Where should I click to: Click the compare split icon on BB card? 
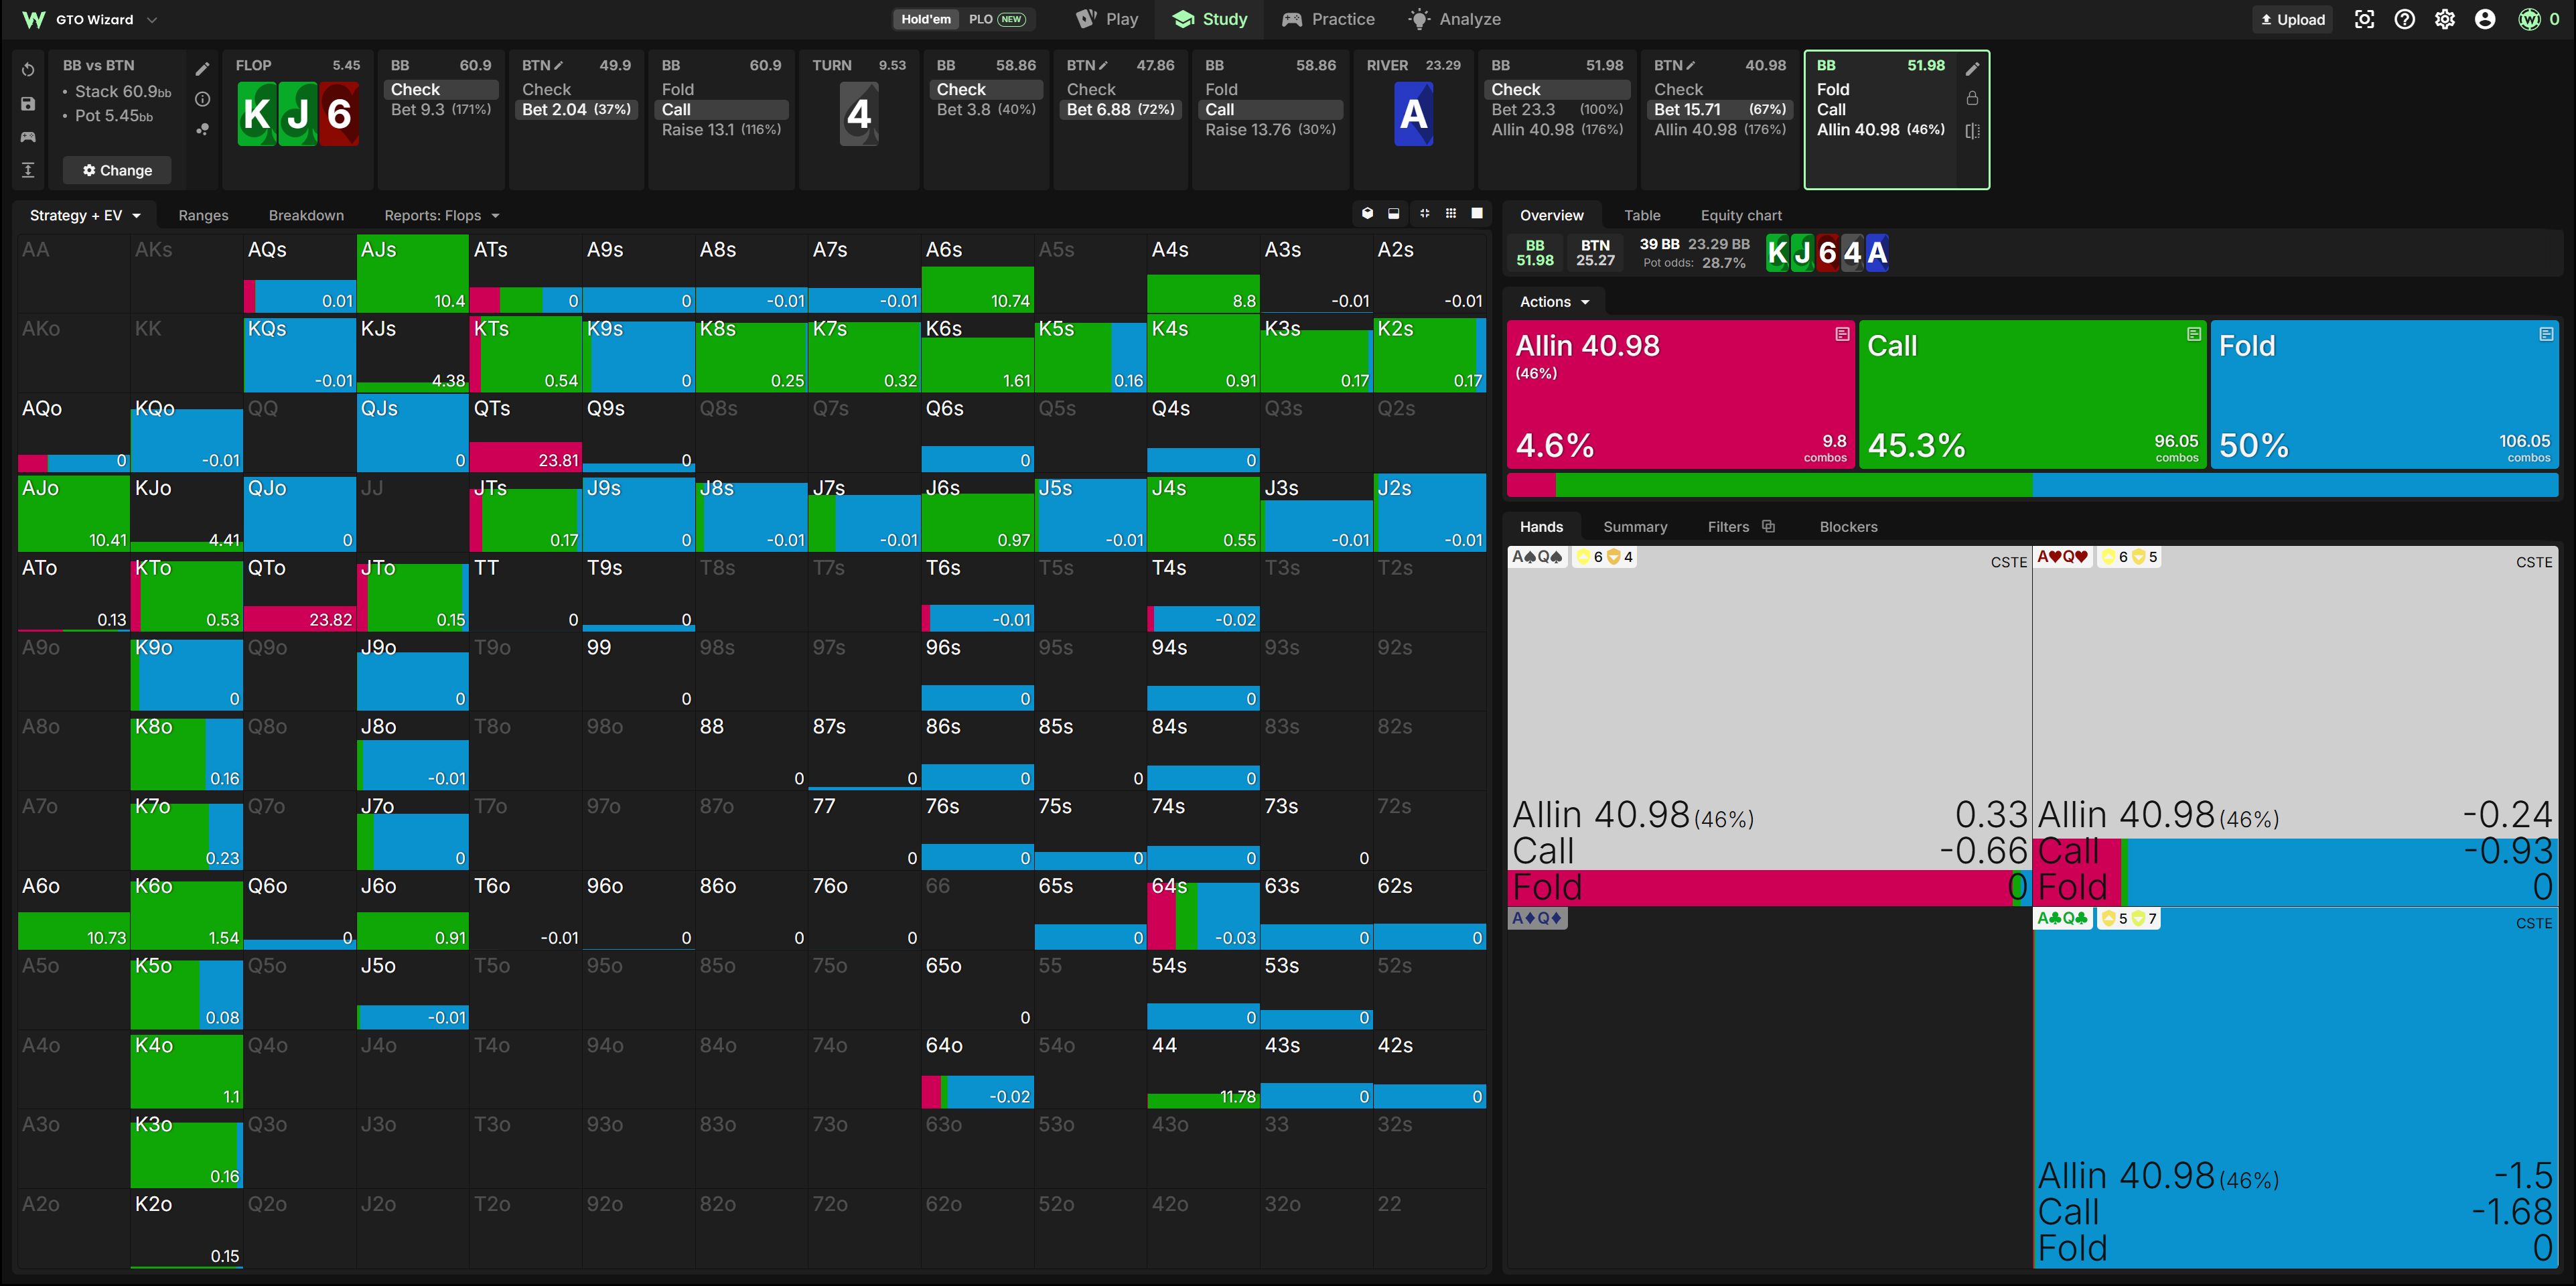click(1972, 131)
